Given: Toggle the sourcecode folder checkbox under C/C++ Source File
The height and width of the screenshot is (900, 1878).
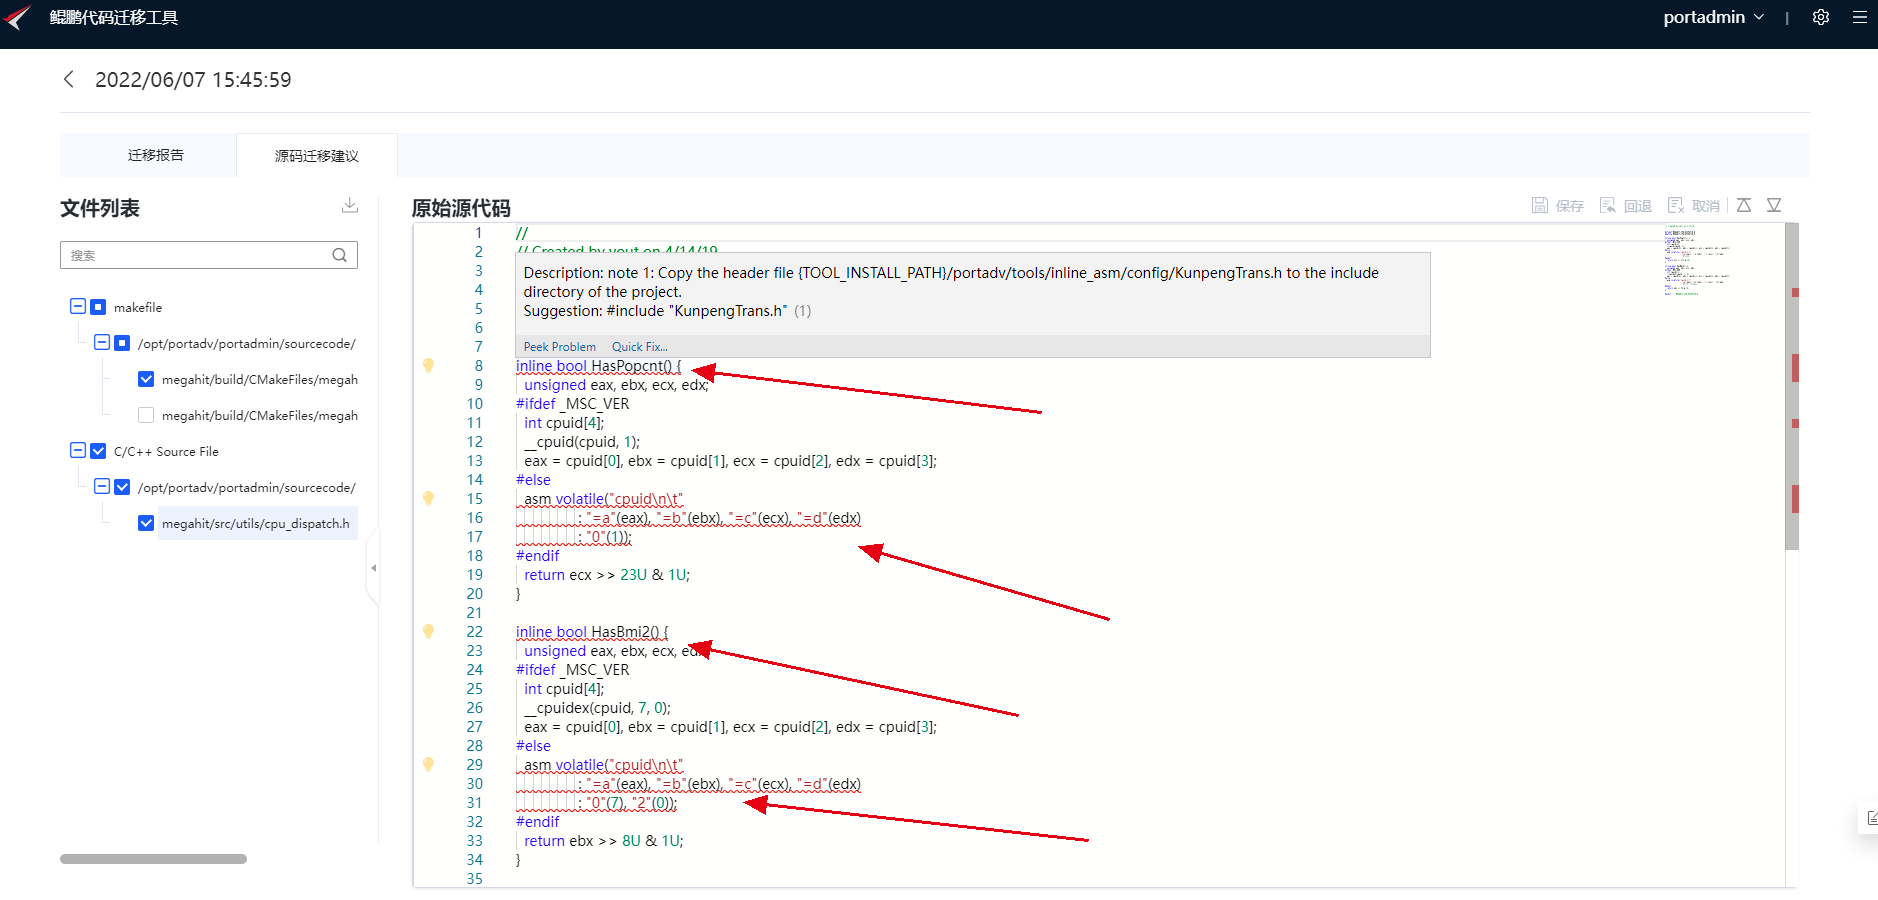Looking at the screenshot, I should coord(122,487).
